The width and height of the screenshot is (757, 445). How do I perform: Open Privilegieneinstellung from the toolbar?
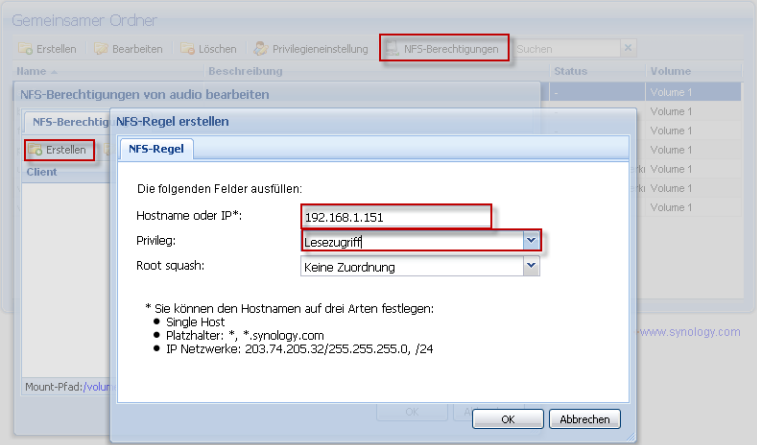261,49
